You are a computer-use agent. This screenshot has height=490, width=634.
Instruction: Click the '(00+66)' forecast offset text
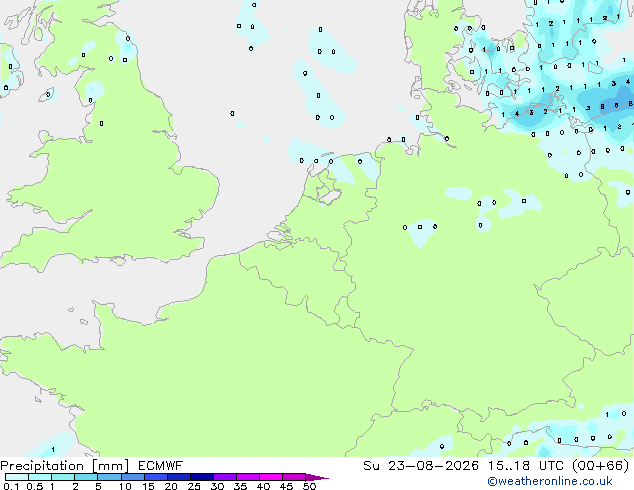(600, 466)
